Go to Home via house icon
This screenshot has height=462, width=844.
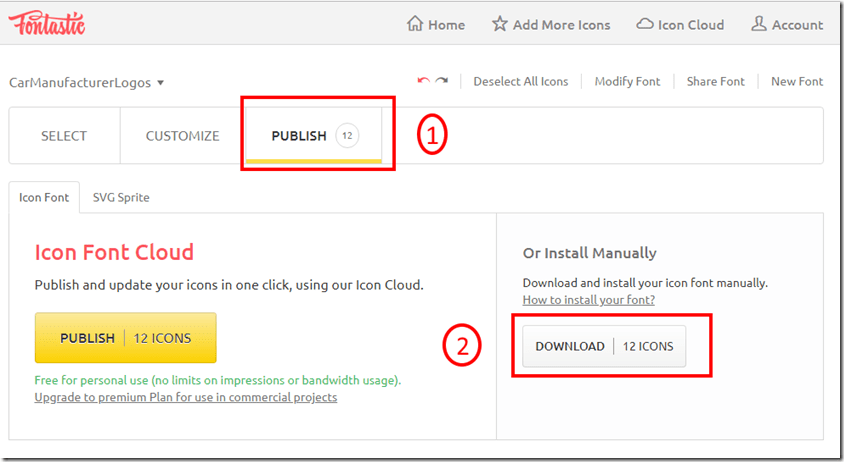(x=415, y=24)
